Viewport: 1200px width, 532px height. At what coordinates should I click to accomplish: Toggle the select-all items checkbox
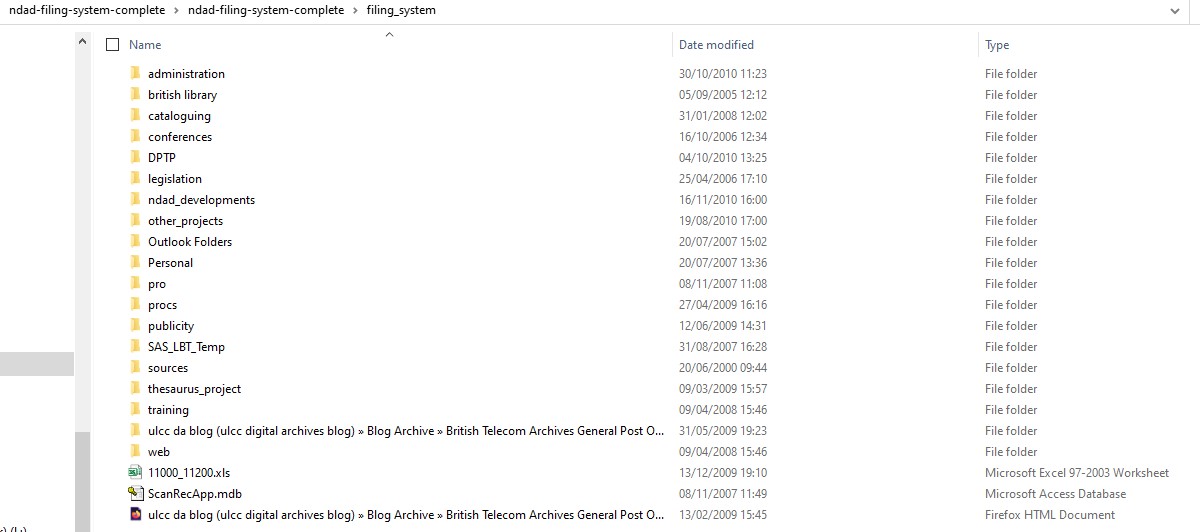112,44
